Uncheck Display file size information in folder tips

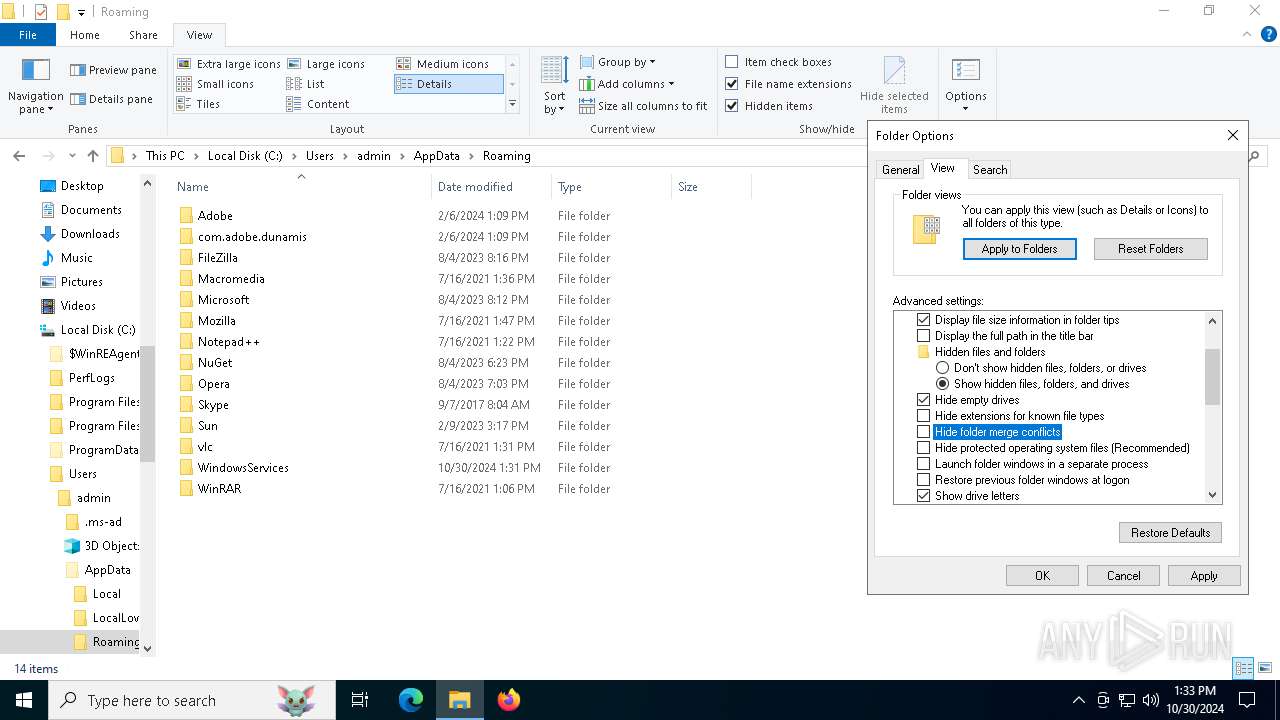point(924,320)
